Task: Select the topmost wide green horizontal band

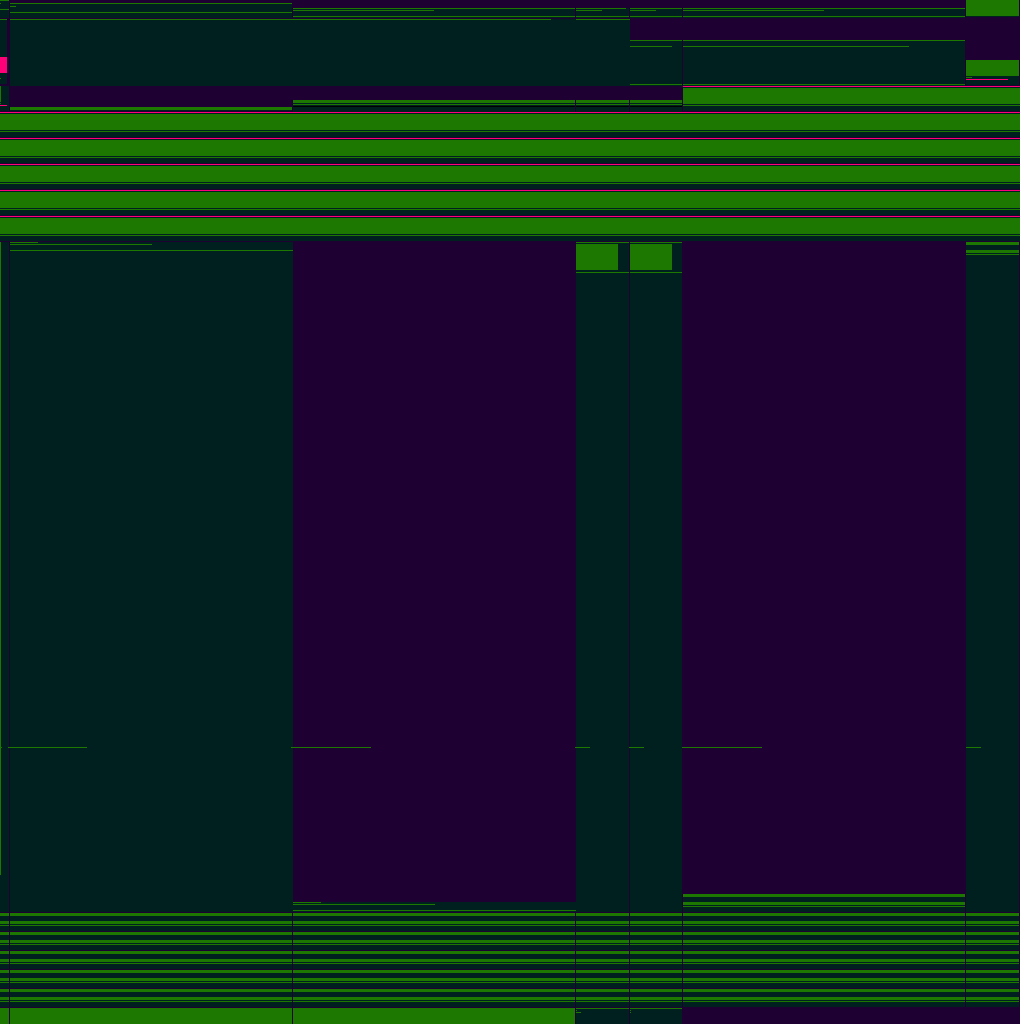Action: tap(510, 122)
